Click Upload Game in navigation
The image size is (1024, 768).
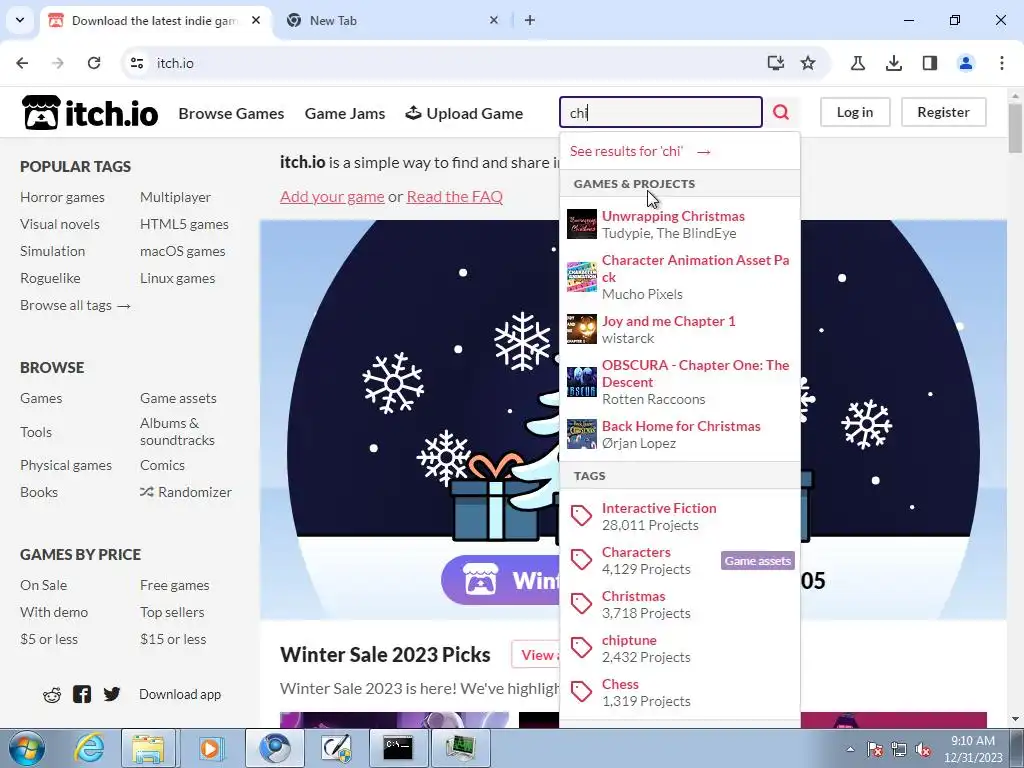pyautogui.click(x=464, y=114)
